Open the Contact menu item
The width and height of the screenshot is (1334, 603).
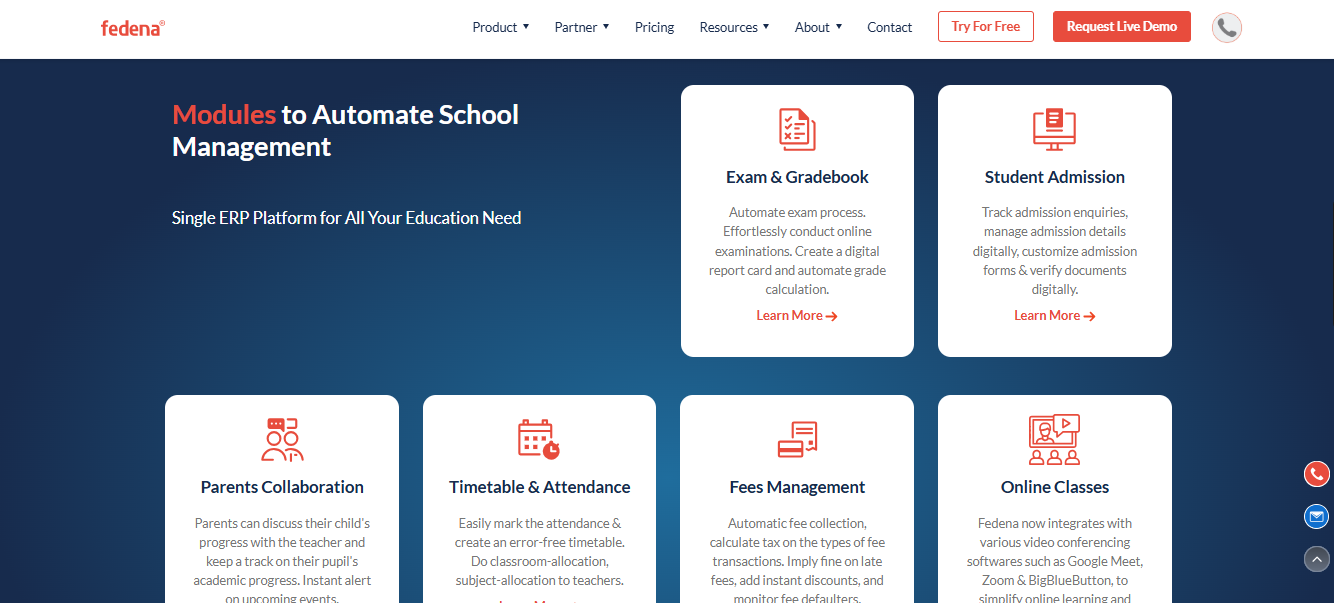coord(889,27)
